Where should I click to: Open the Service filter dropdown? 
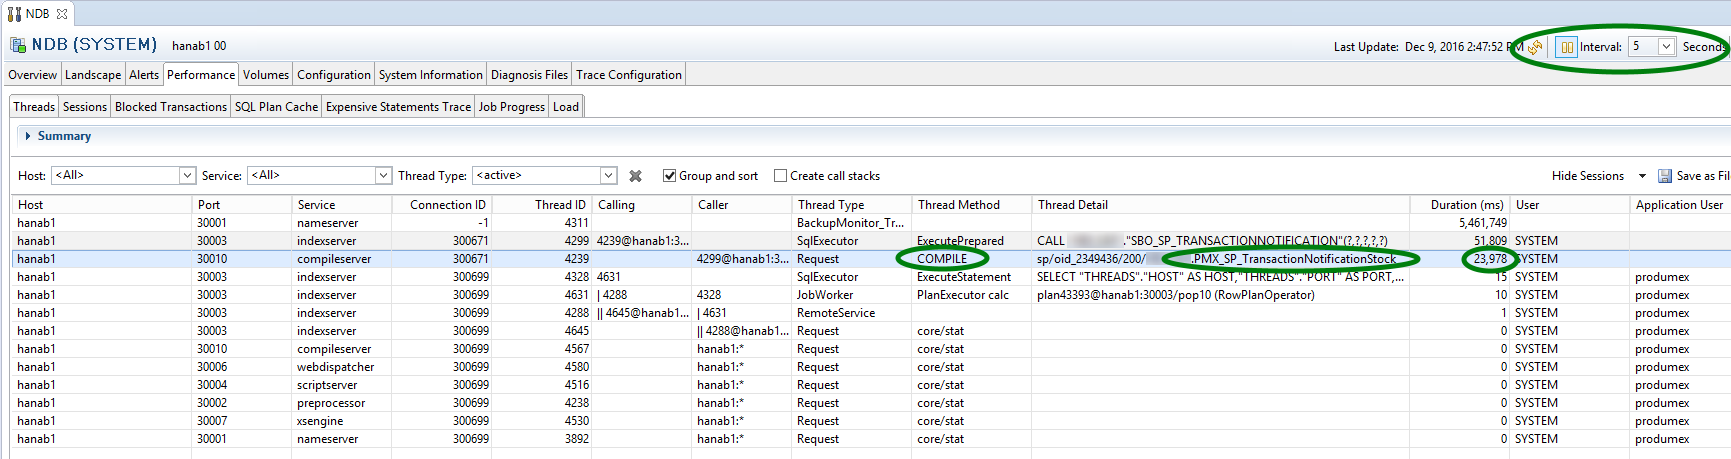pos(382,176)
